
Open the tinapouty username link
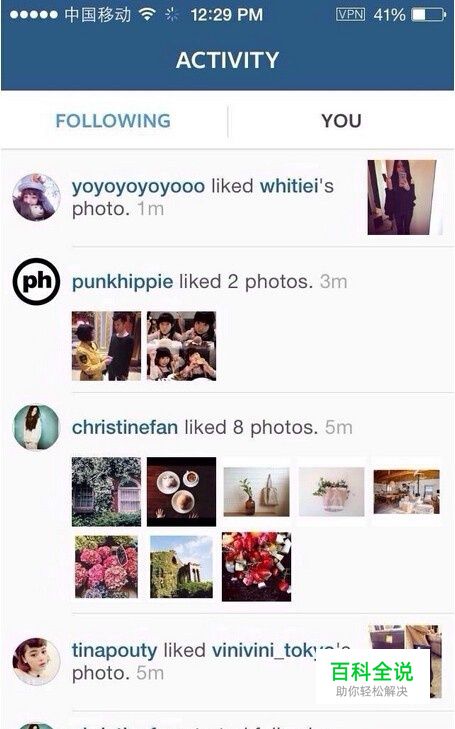click(114, 650)
